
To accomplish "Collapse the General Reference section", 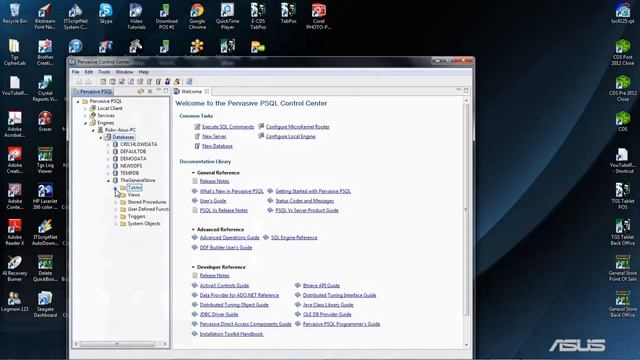I will pos(193,173).
